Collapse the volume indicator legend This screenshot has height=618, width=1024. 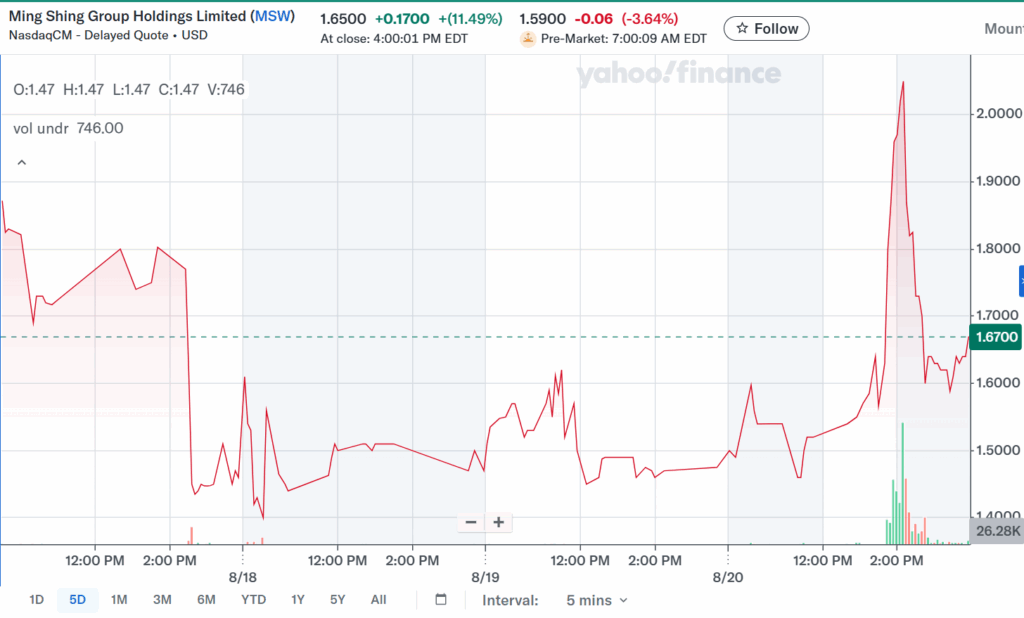click(21, 160)
